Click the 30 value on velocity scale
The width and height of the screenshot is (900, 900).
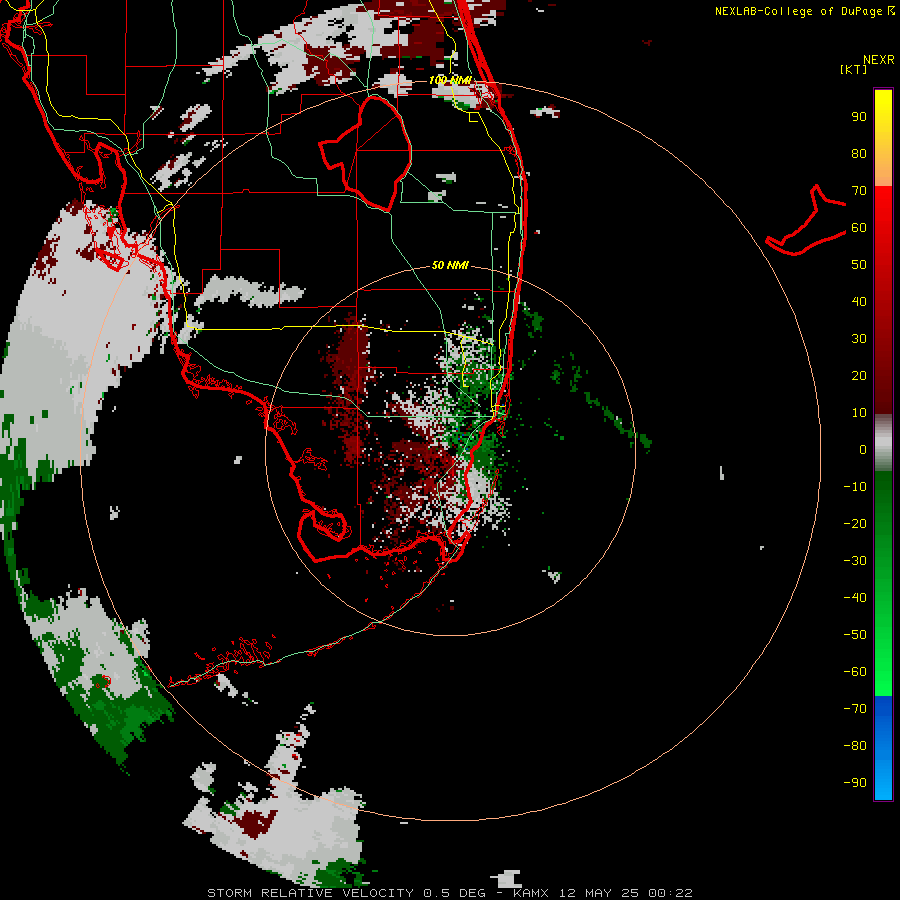pos(859,339)
